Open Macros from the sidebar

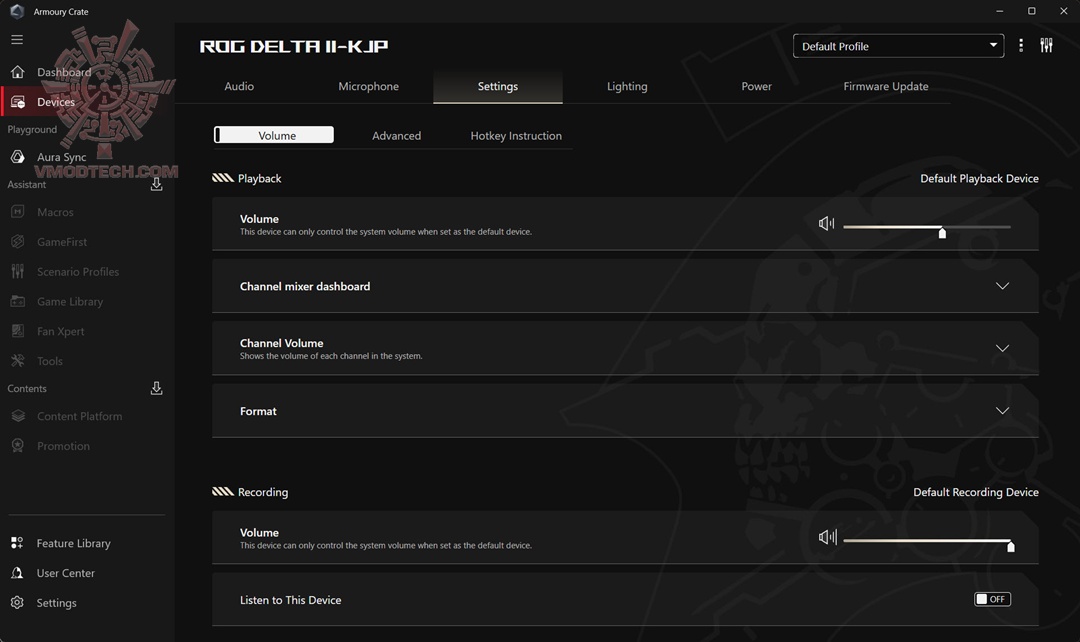55,212
